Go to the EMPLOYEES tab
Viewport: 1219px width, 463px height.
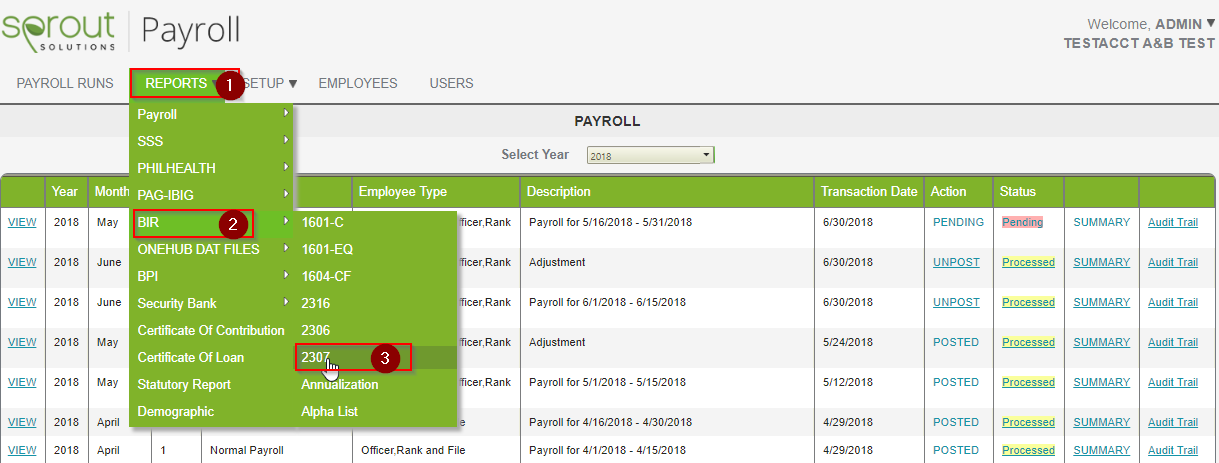point(358,83)
